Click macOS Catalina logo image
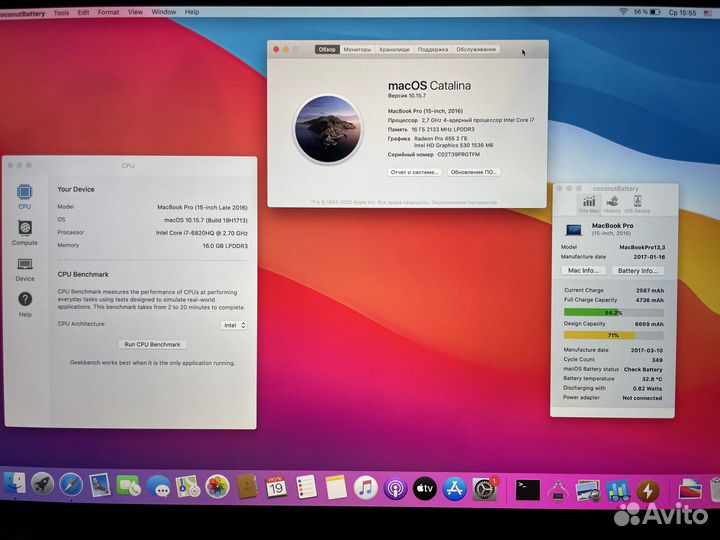 328,129
